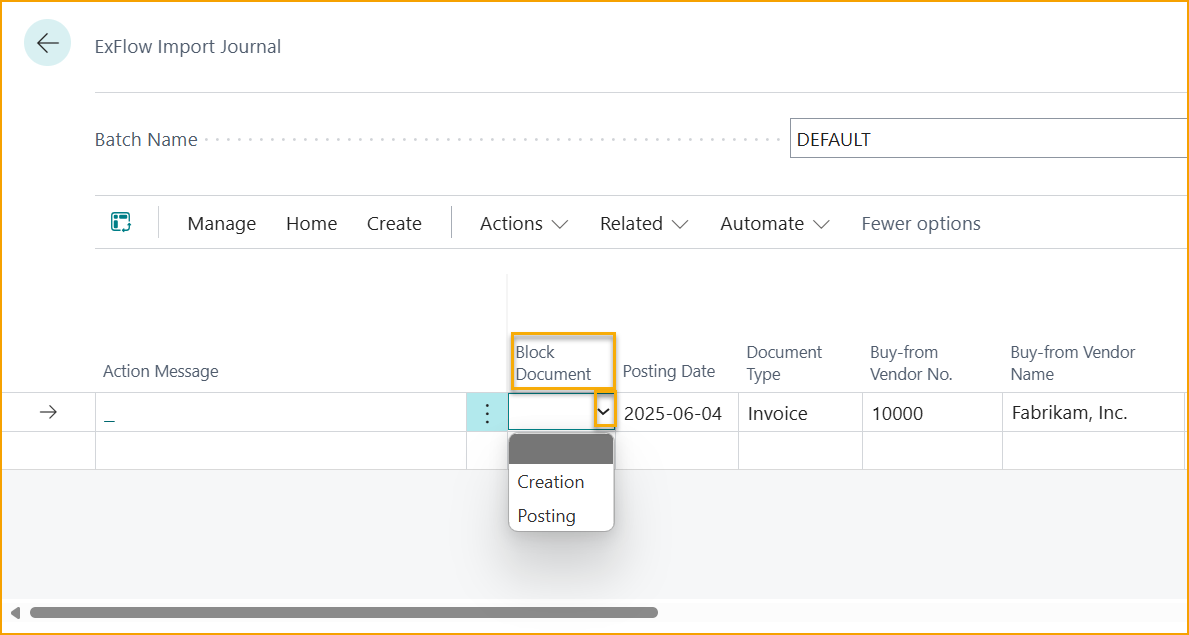Click the Document Type column header
The image size is (1189, 635).
(x=784, y=363)
